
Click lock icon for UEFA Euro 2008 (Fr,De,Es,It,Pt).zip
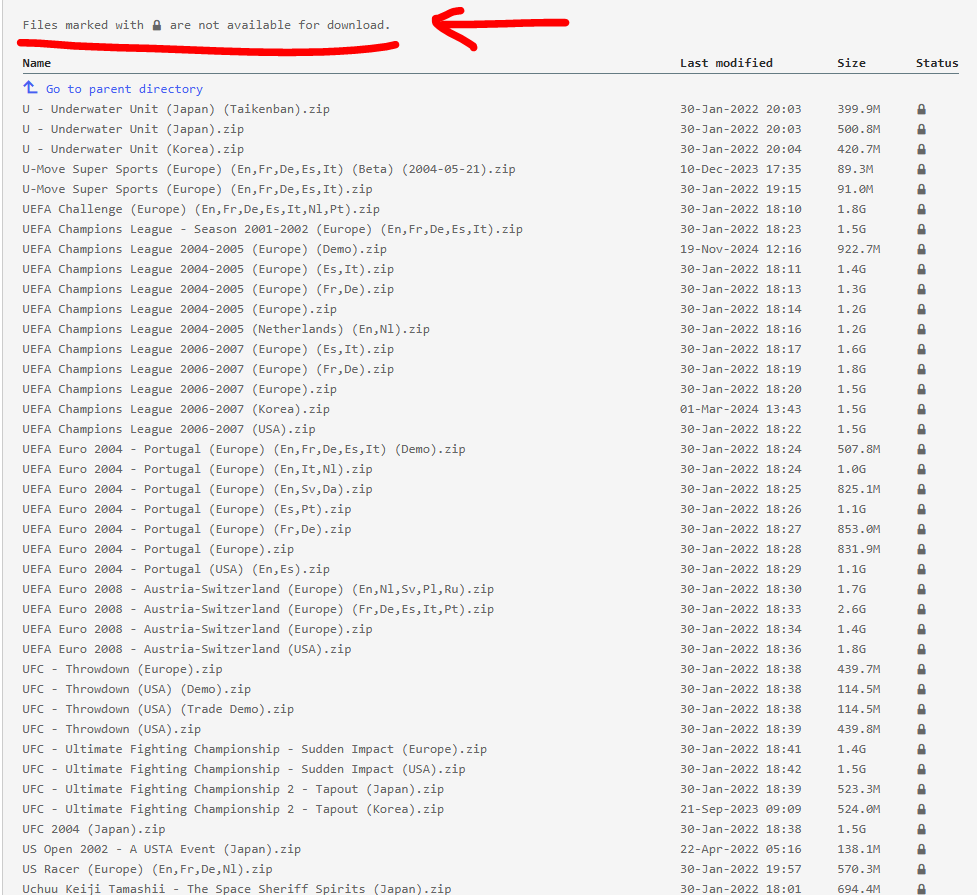click(x=921, y=609)
